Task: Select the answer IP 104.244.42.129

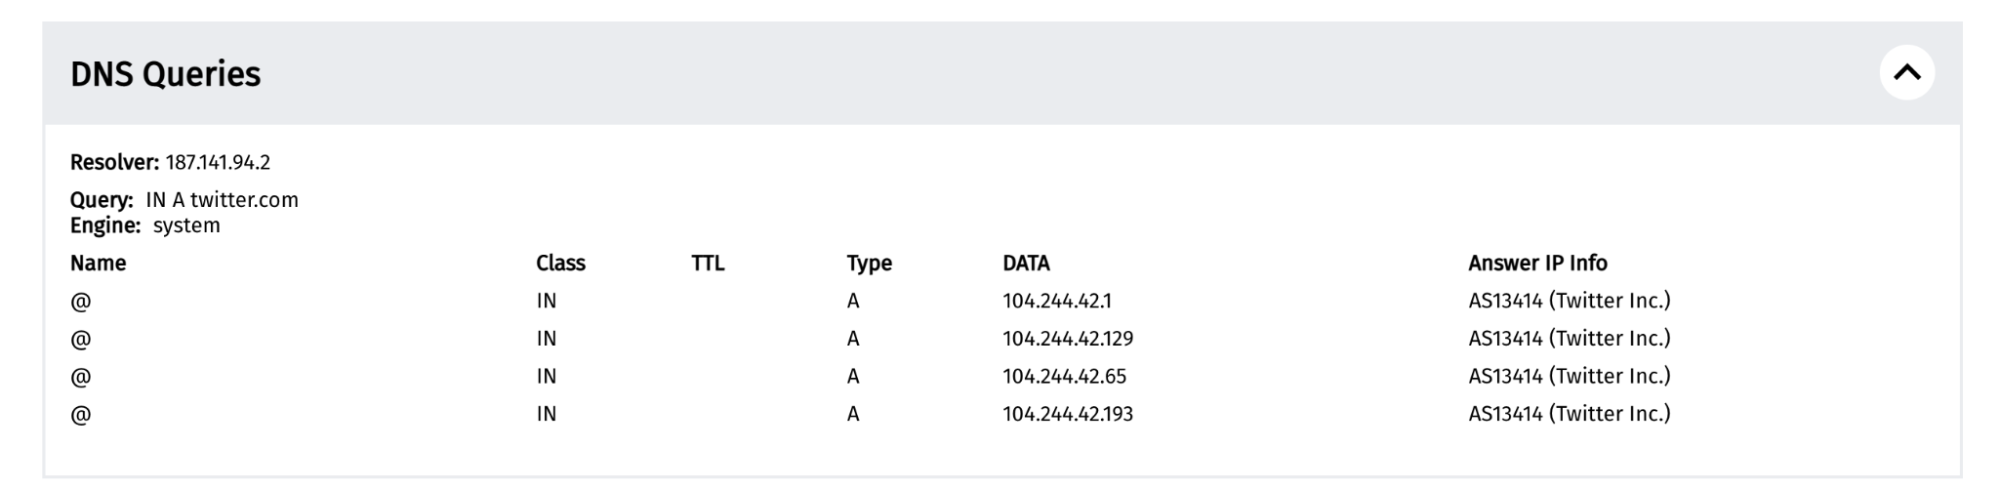Action: tap(1068, 339)
